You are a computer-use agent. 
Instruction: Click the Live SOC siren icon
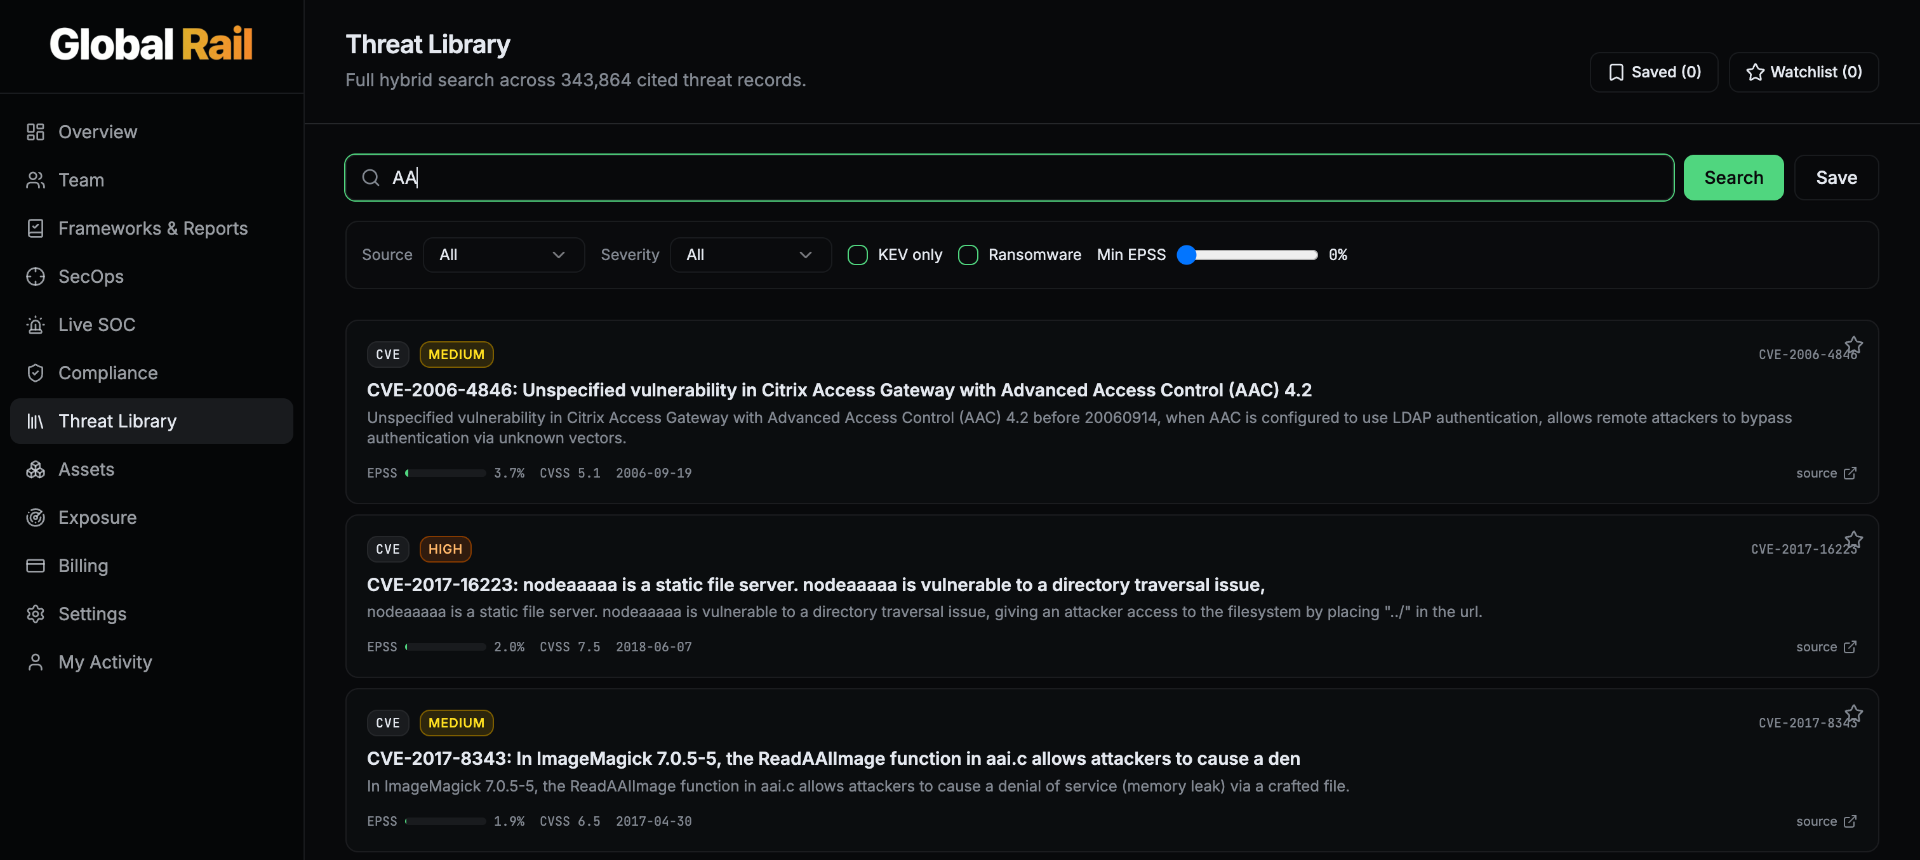36,325
